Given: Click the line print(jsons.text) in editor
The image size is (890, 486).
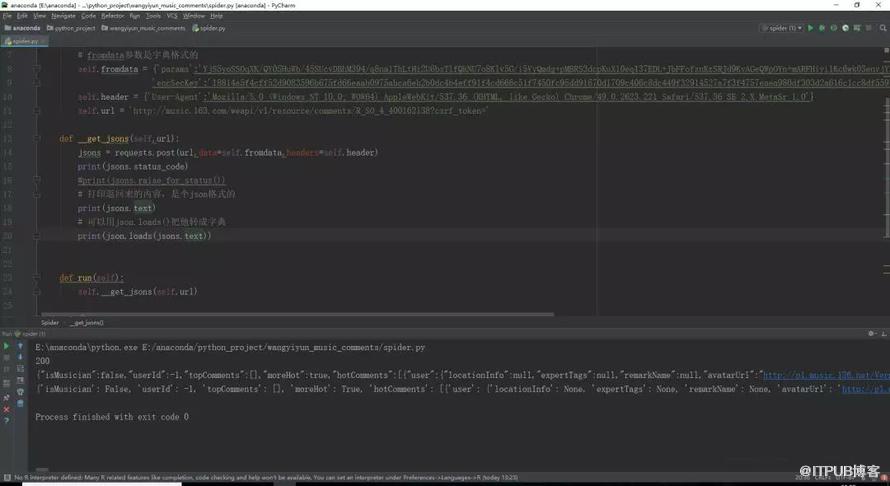Looking at the screenshot, I should 116,208.
